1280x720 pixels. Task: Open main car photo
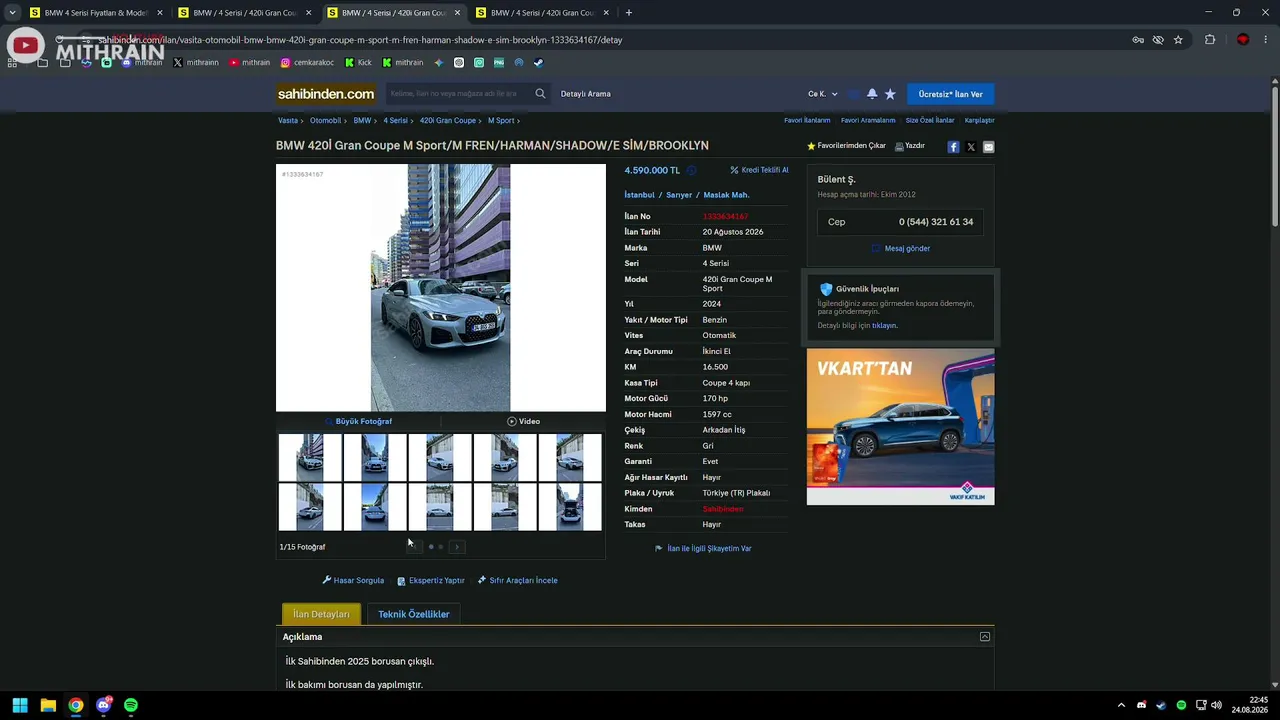point(441,288)
